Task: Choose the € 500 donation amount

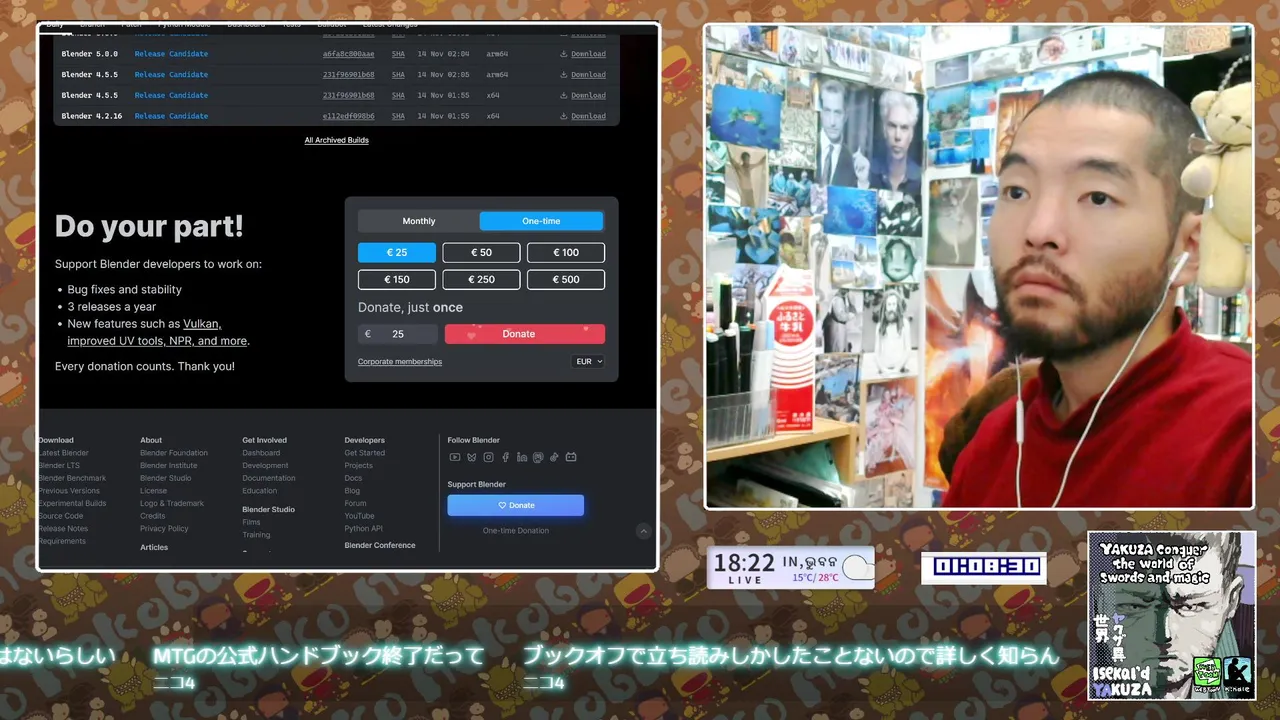Action: pyautogui.click(x=566, y=279)
